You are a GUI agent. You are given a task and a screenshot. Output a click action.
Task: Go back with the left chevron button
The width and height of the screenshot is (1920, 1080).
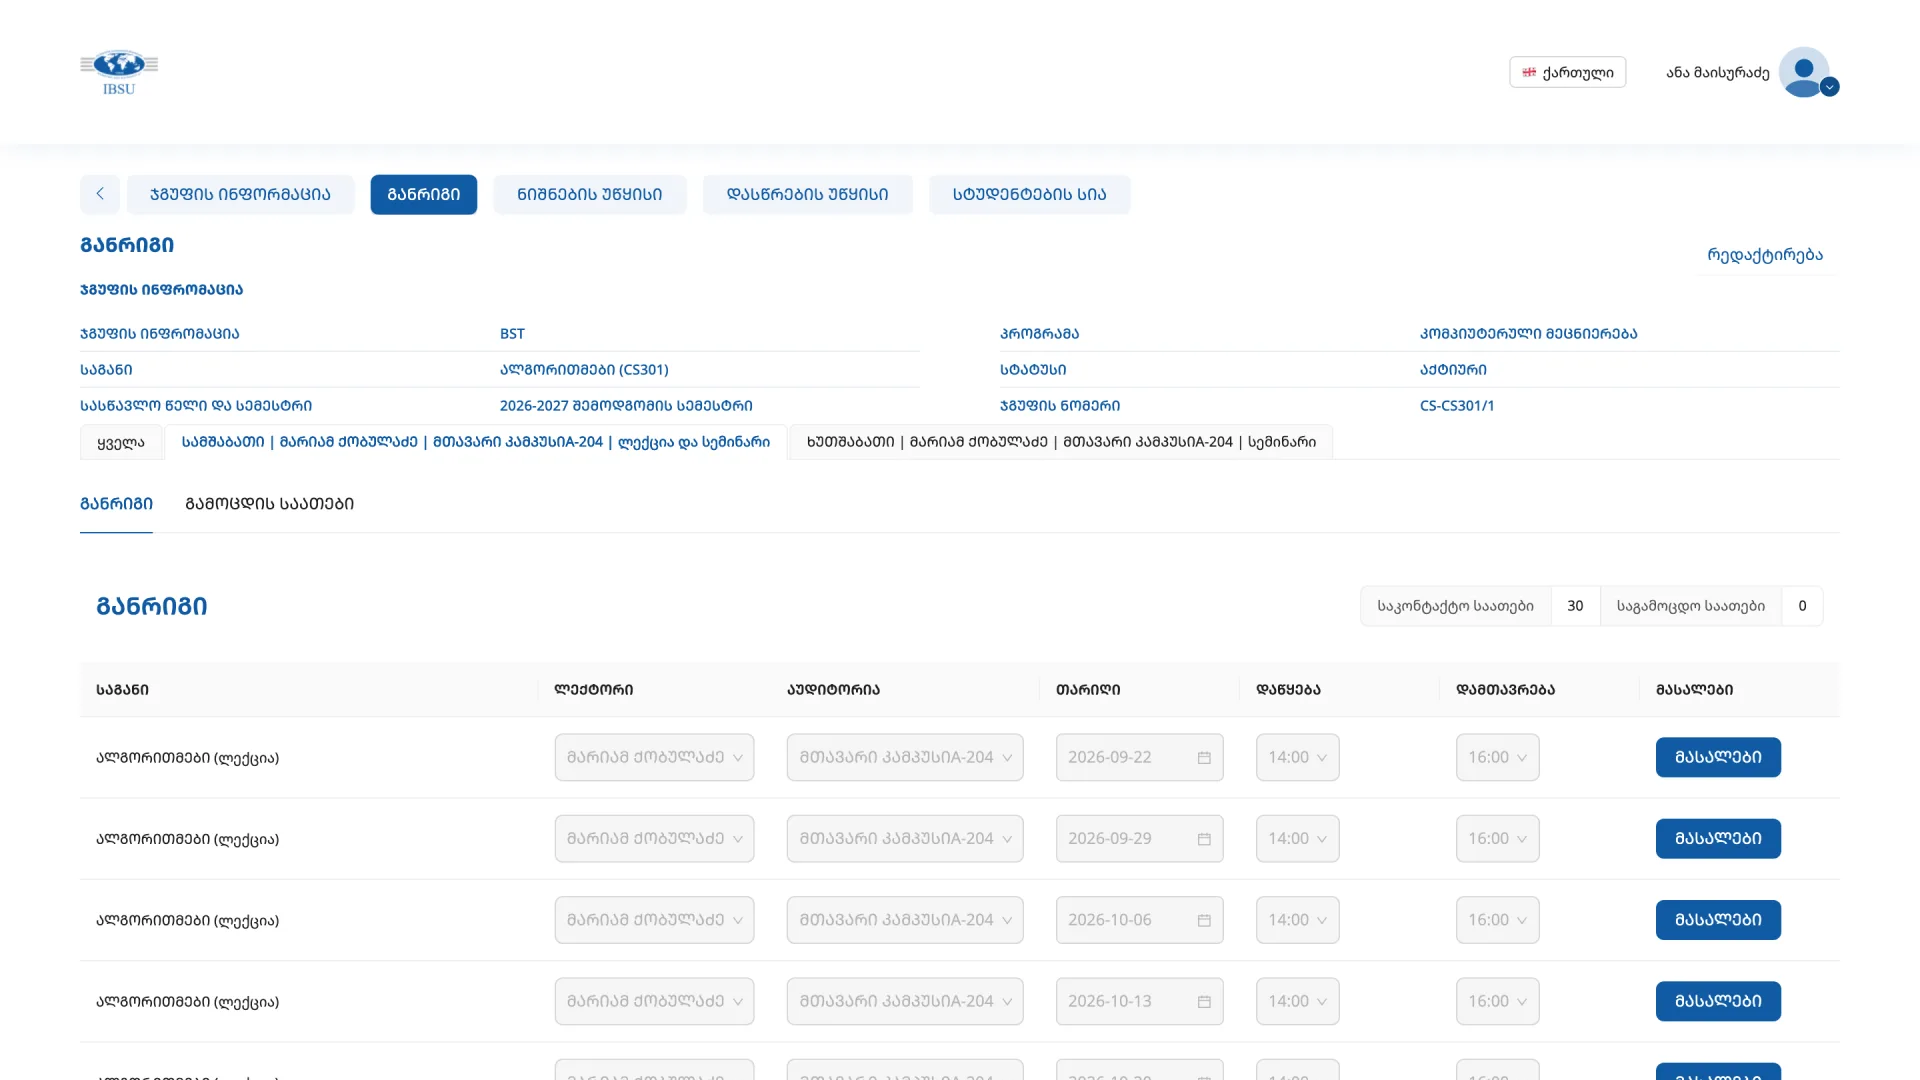(100, 194)
